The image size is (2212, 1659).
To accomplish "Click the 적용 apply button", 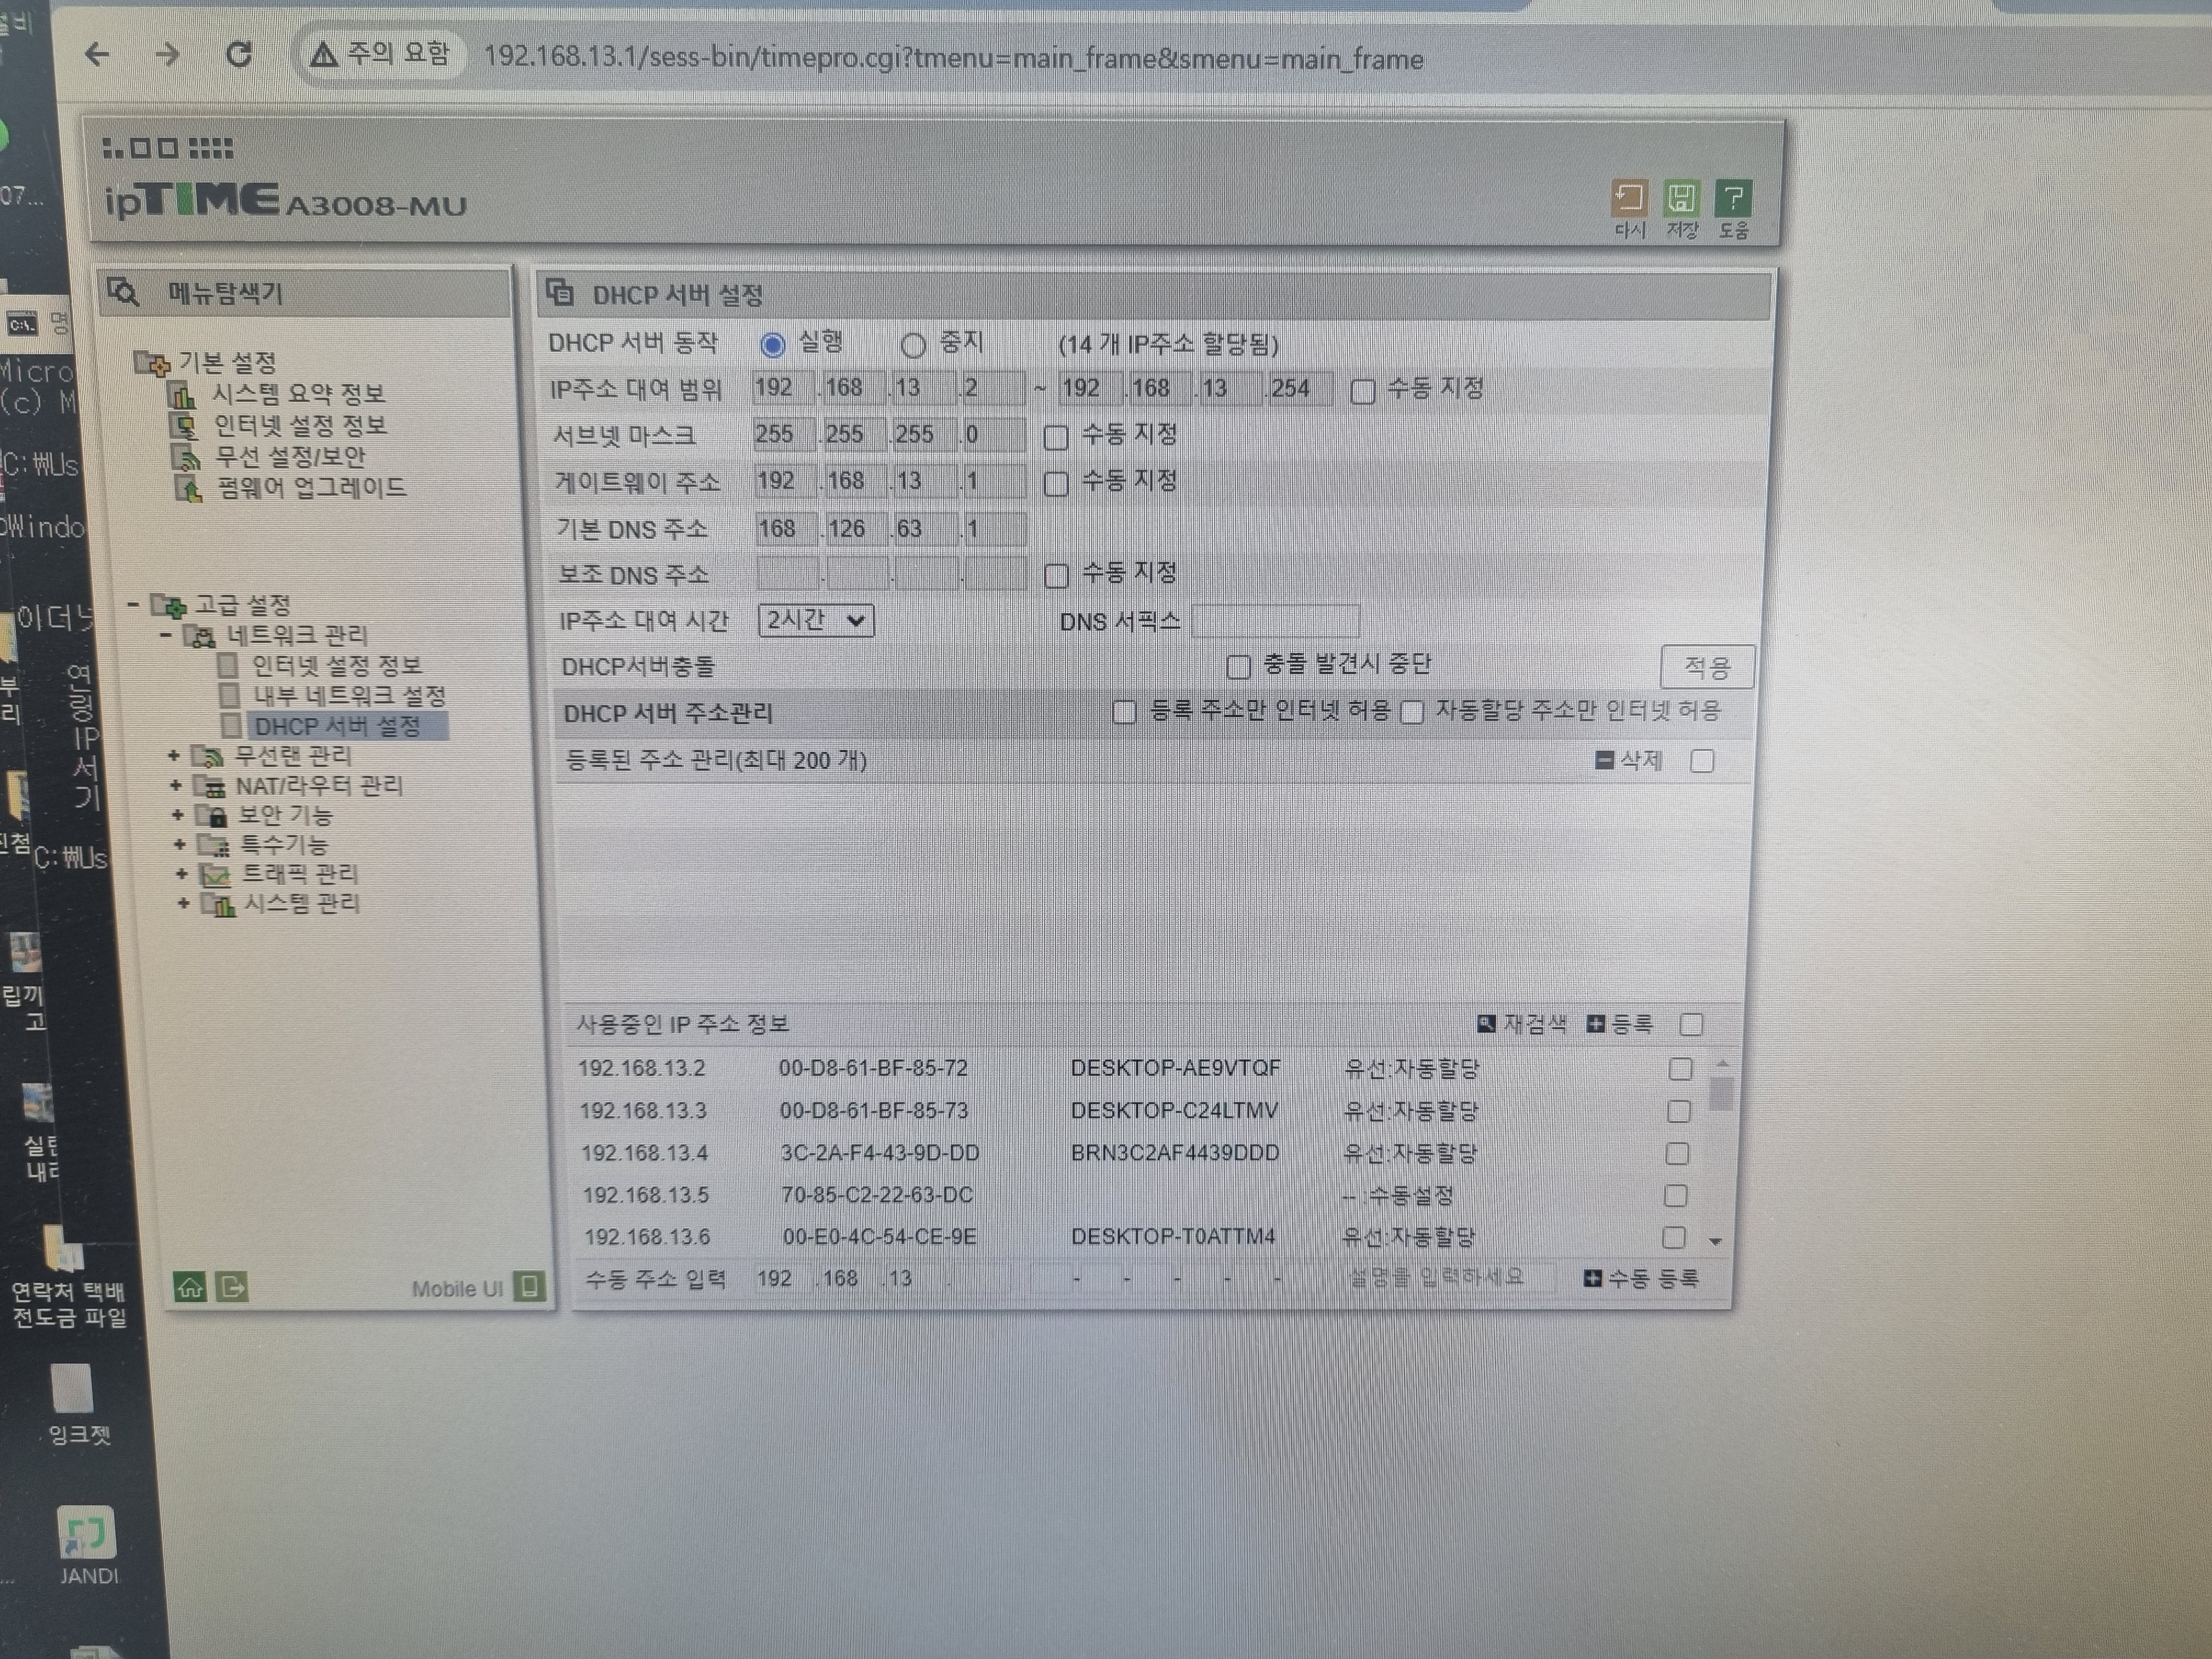I will 1706,667.
